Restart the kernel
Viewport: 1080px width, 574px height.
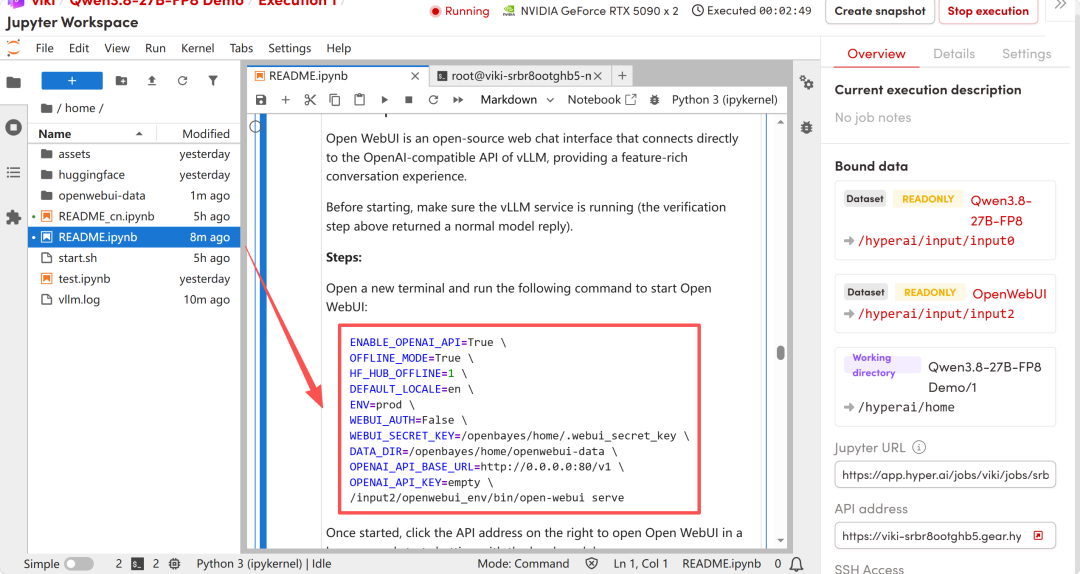pos(433,100)
